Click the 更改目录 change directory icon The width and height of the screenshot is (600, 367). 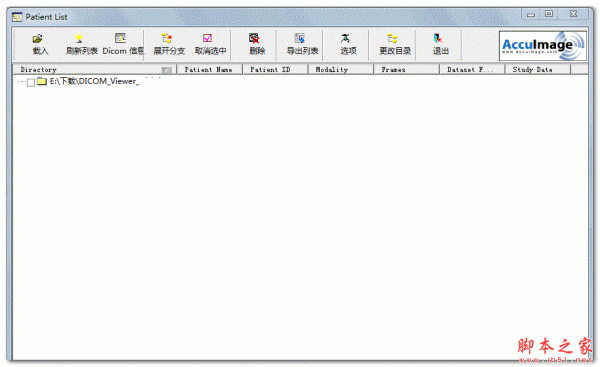pyautogui.click(x=392, y=39)
